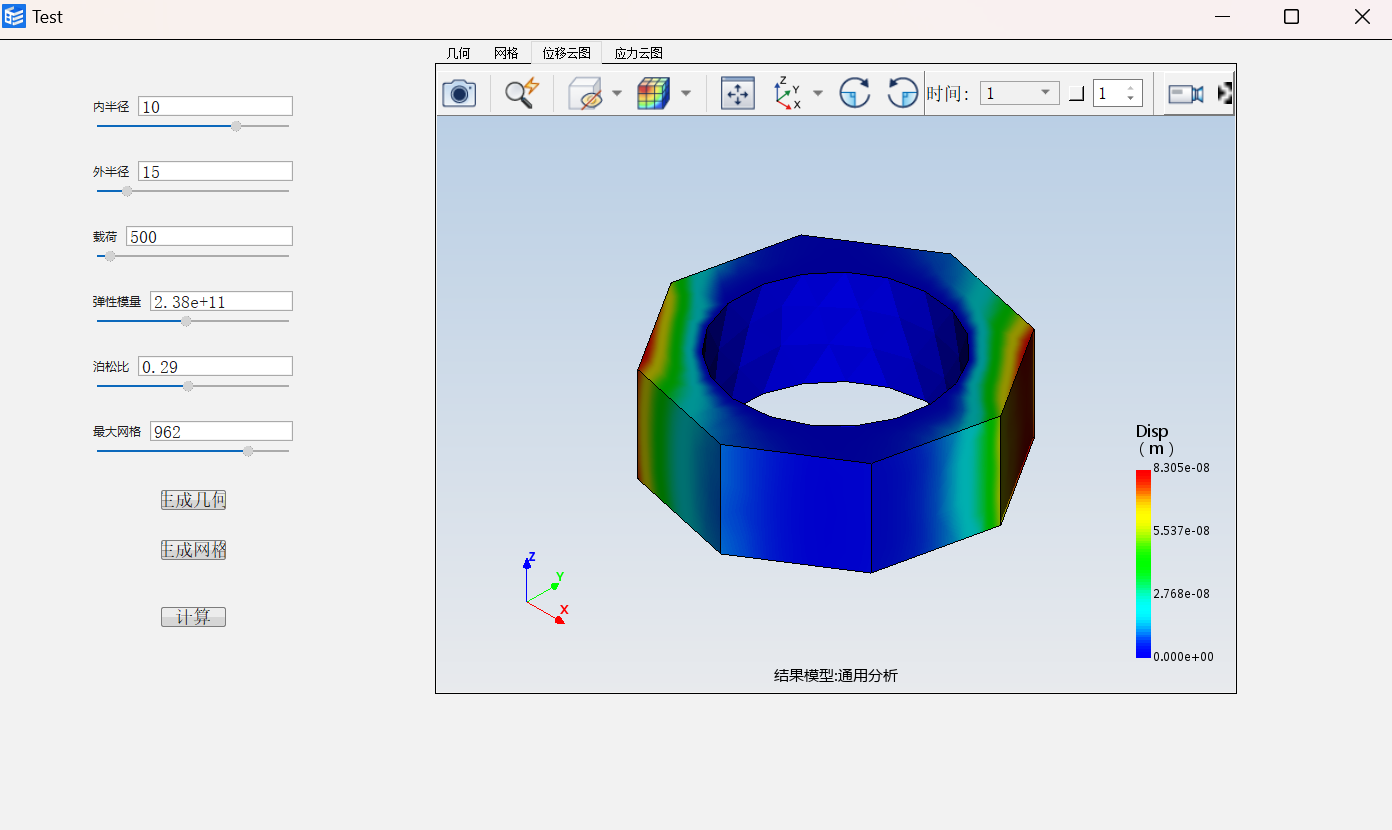Click the 最大网格 input field
The image size is (1392, 830).
(x=221, y=431)
